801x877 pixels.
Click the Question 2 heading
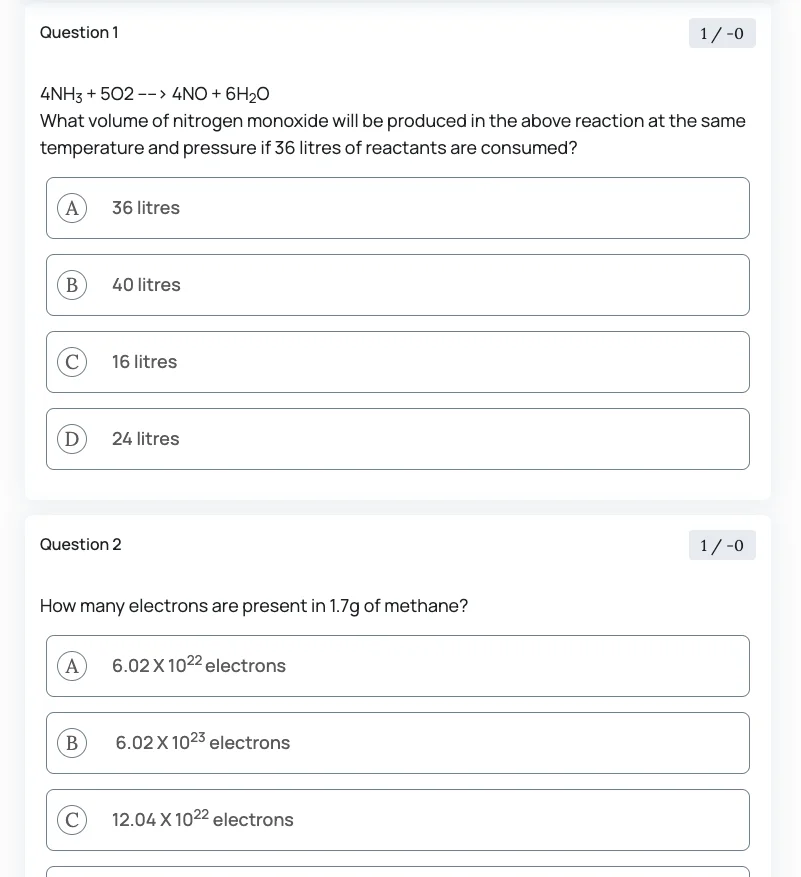[x=81, y=545]
